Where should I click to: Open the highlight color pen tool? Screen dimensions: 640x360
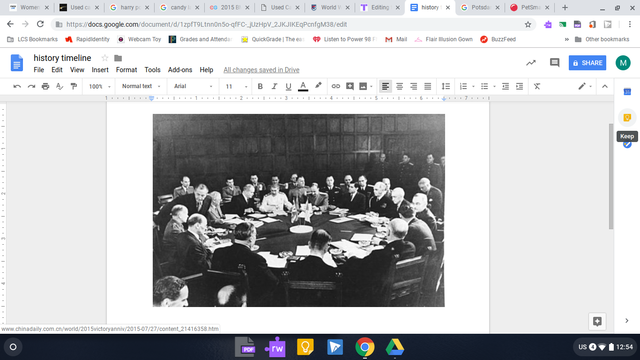coord(318,86)
